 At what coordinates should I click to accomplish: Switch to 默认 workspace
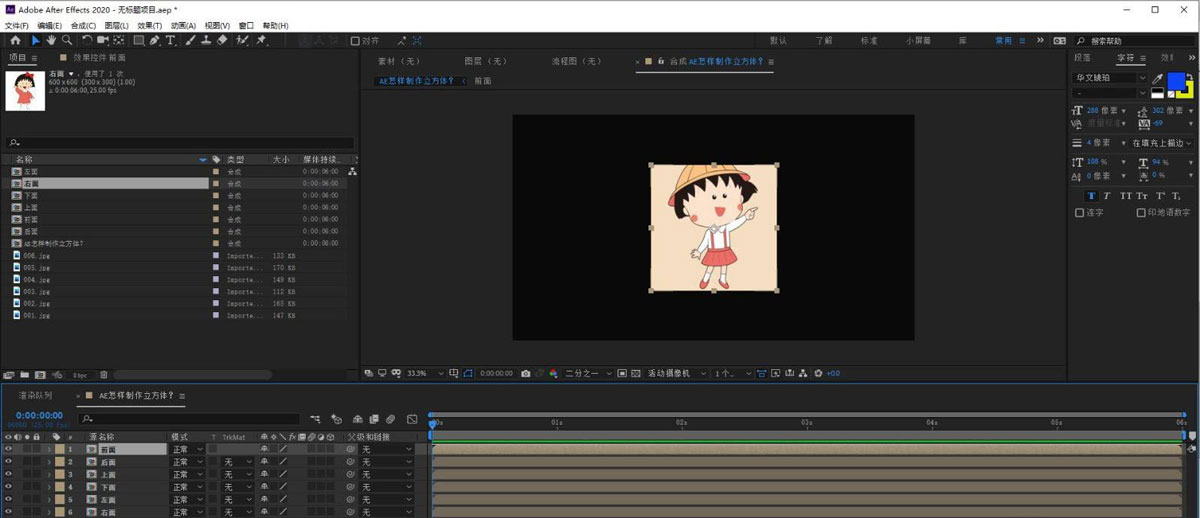click(778, 41)
